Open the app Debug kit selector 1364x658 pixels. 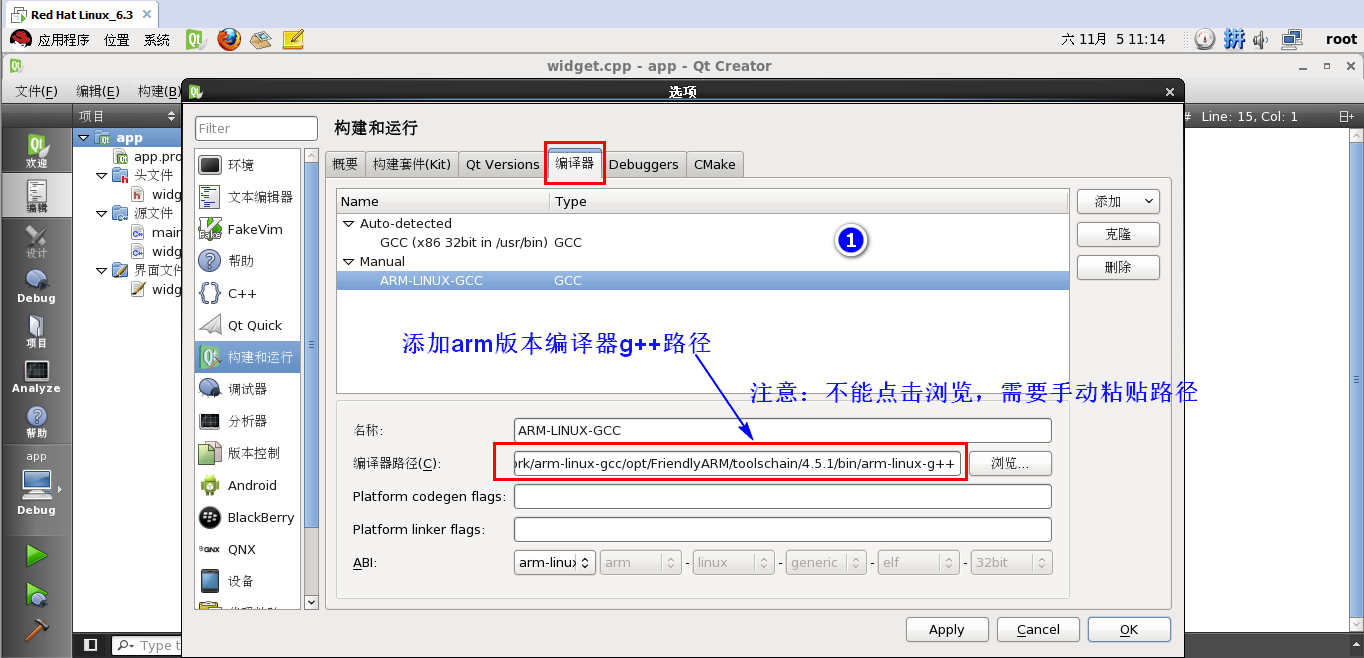[36, 485]
